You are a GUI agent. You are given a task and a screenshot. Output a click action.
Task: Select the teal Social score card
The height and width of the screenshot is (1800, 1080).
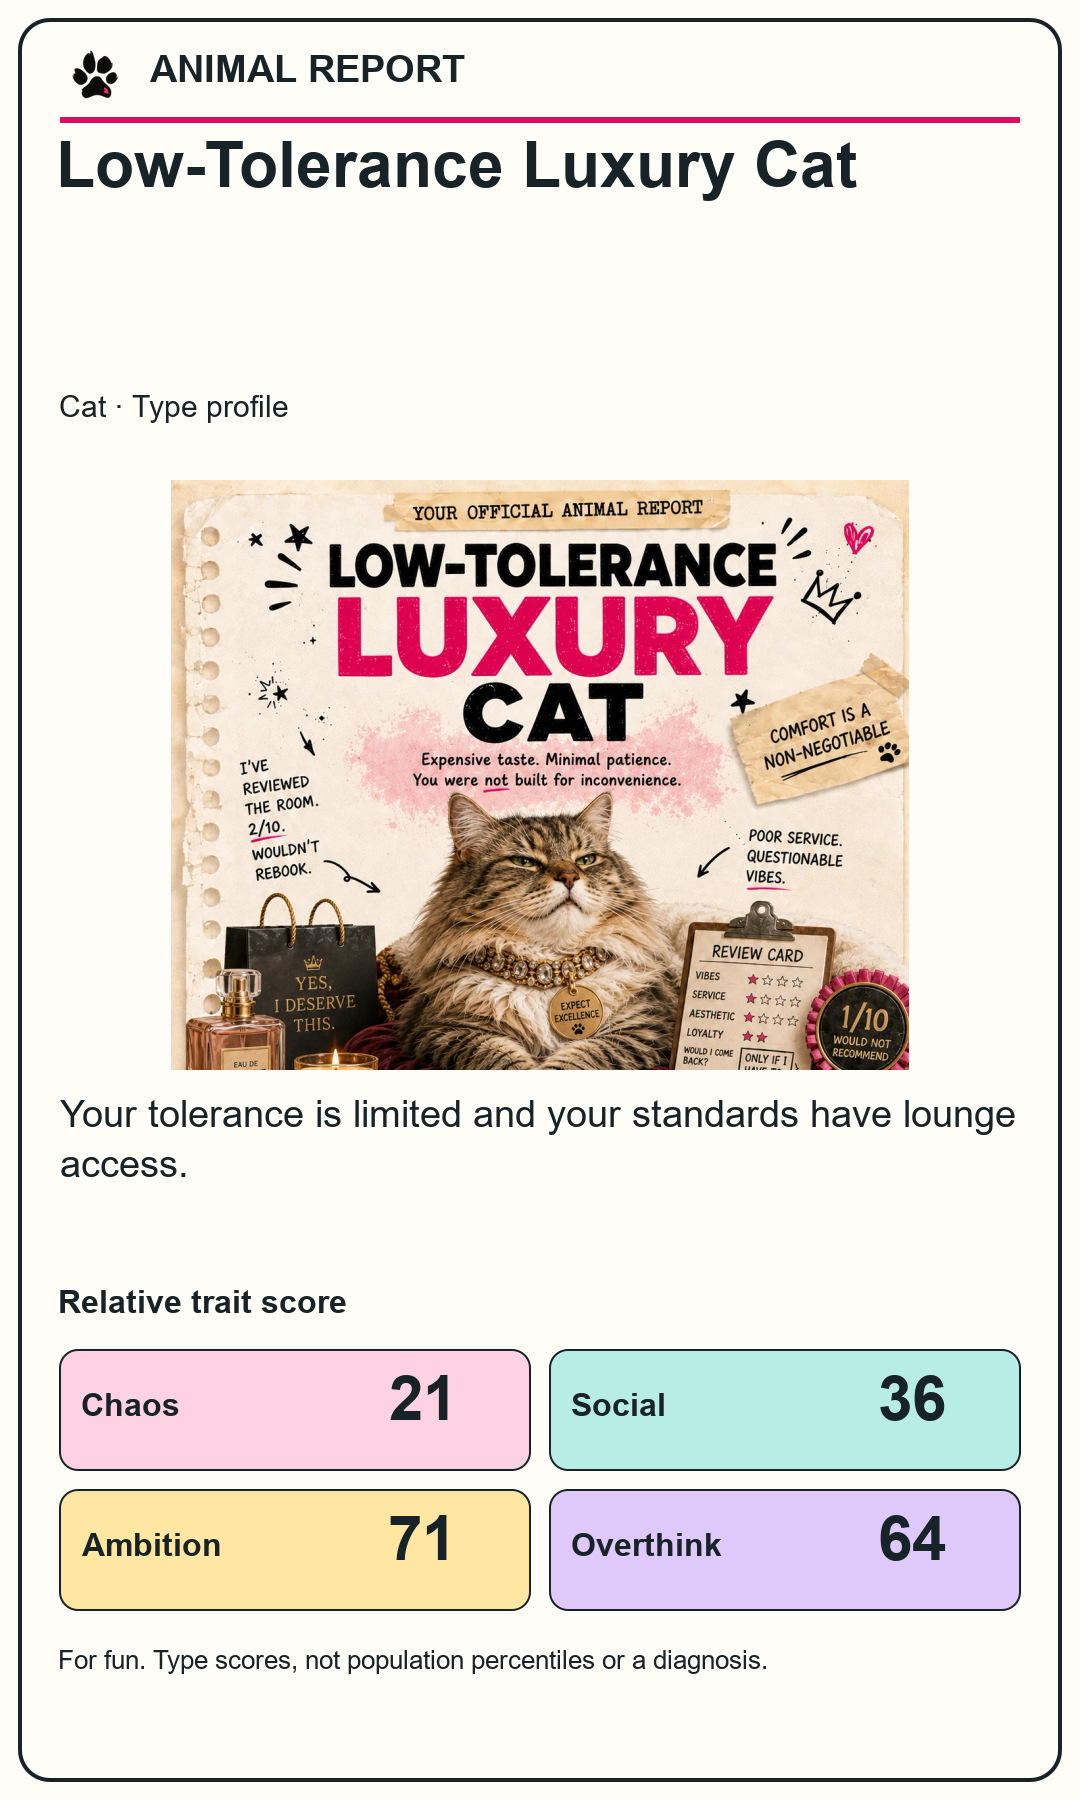[x=785, y=1410]
